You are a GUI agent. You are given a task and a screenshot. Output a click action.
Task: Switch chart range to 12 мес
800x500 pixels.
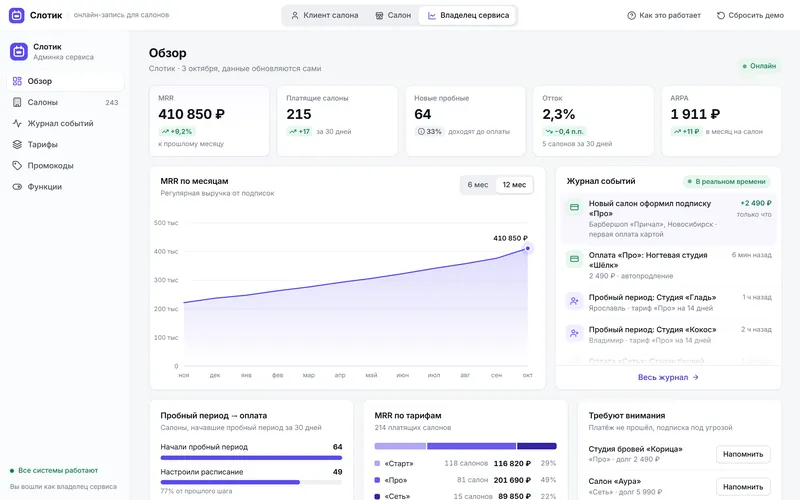514,185
